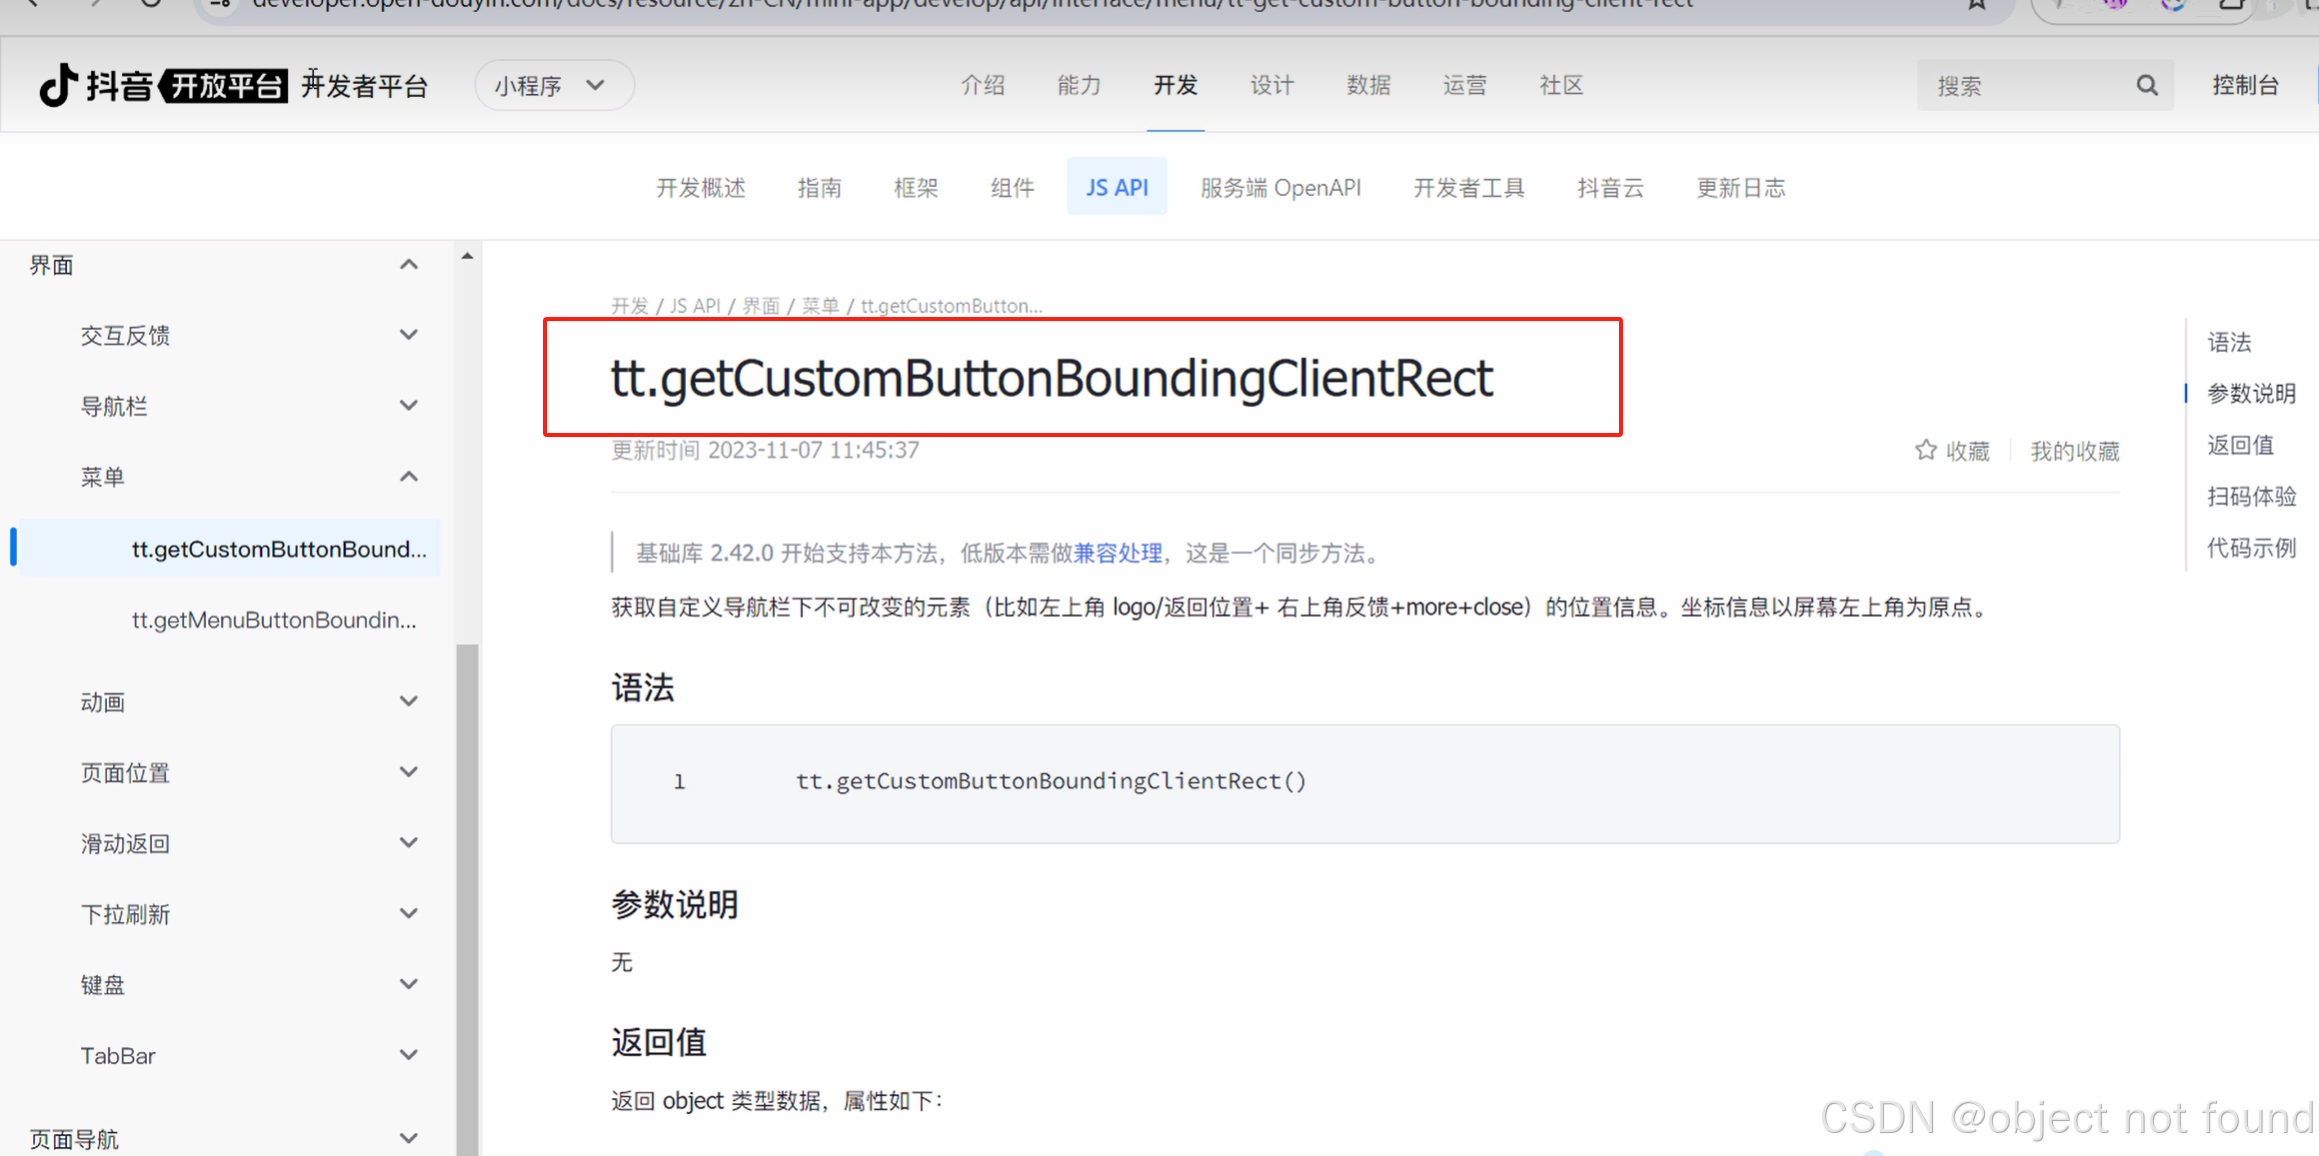Click the bookmark star in address bar
Screen dimensions: 2319x1156
click(x=1976, y=5)
